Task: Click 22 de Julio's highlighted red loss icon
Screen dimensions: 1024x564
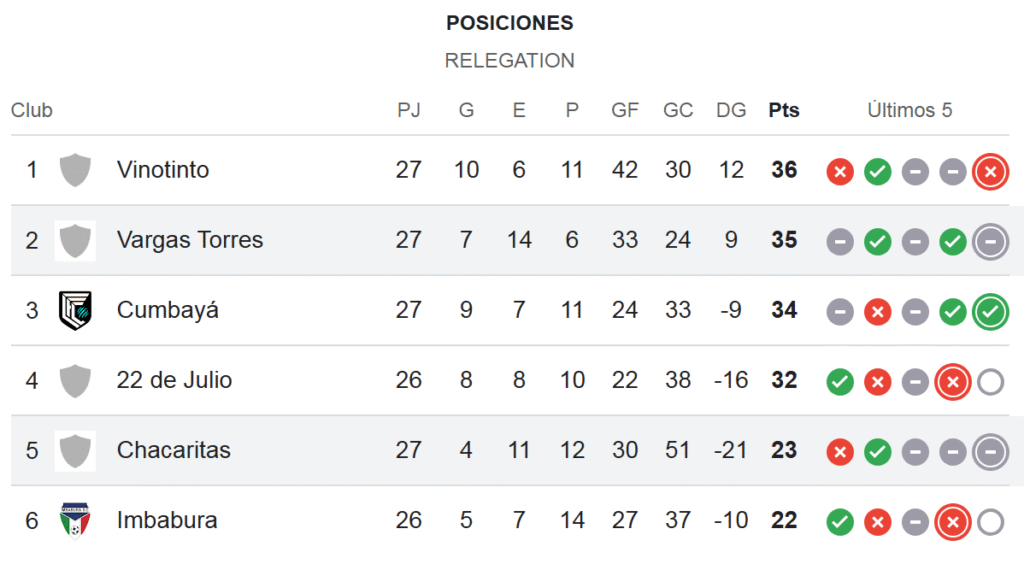Action: tap(953, 382)
